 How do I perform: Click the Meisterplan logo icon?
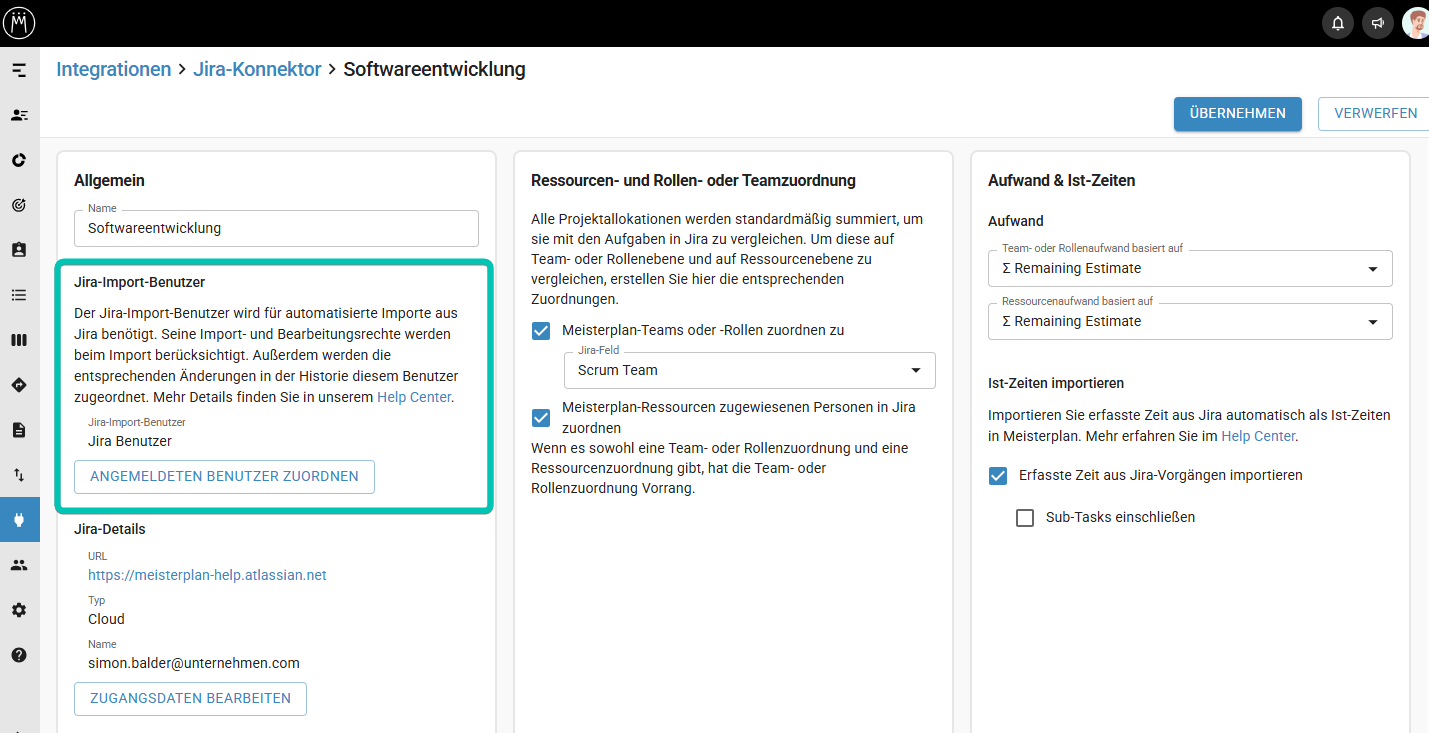(x=19, y=22)
